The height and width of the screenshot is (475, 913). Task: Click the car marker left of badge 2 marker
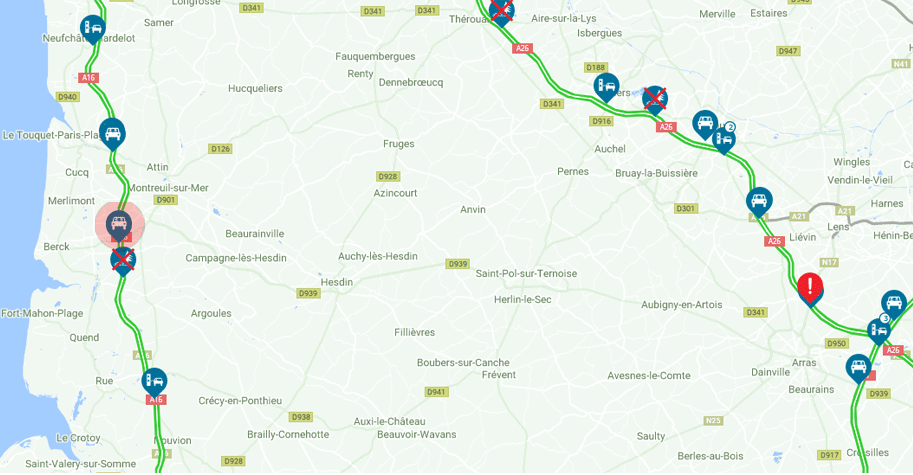[x=705, y=124]
